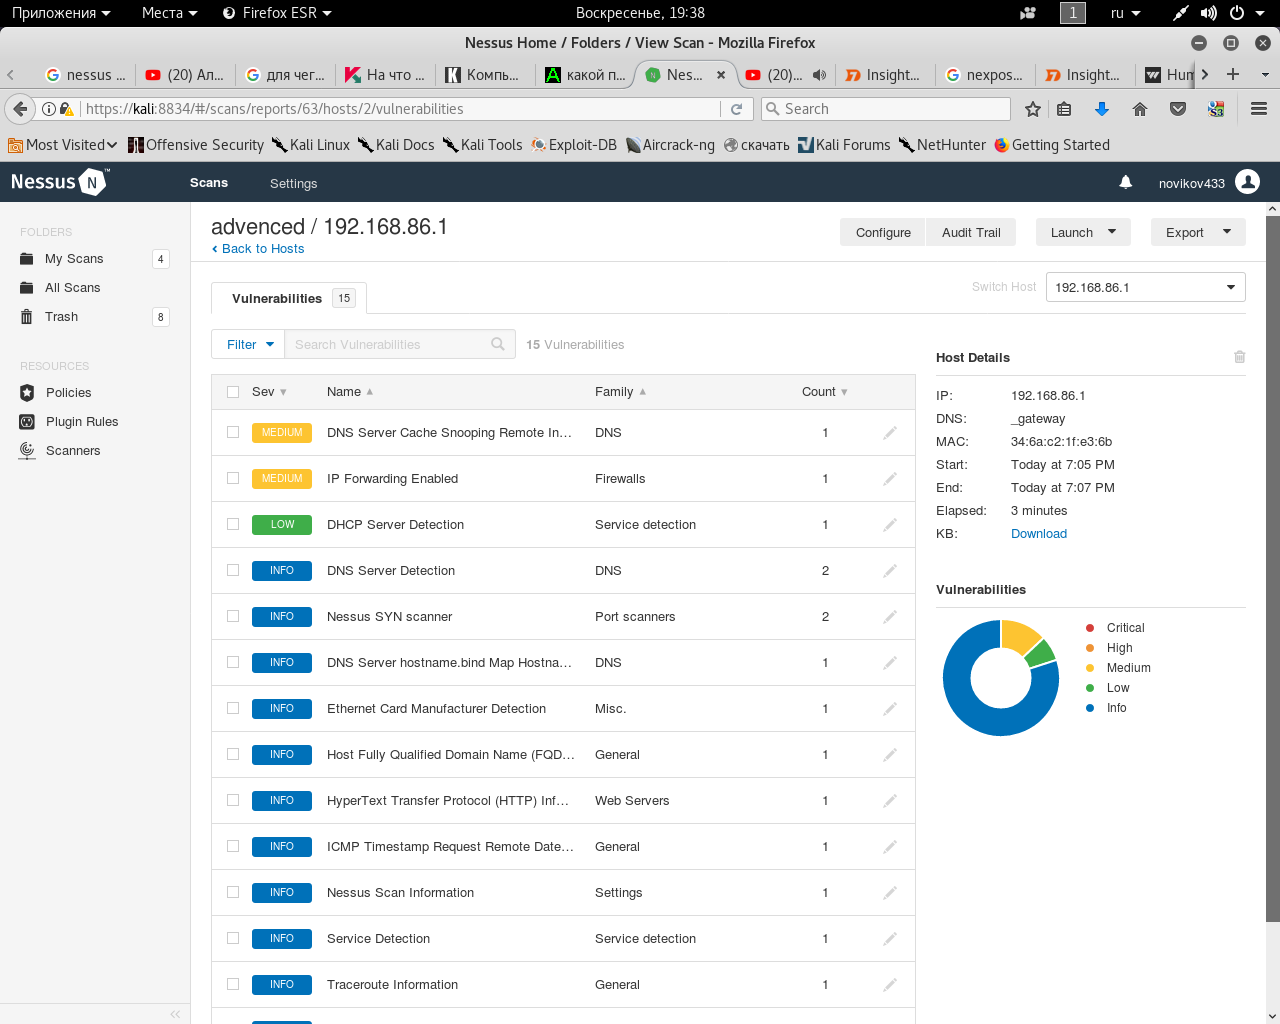Click the Search Vulnerabilities input field
This screenshot has height=1024, width=1280.
click(x=390, y=345)
